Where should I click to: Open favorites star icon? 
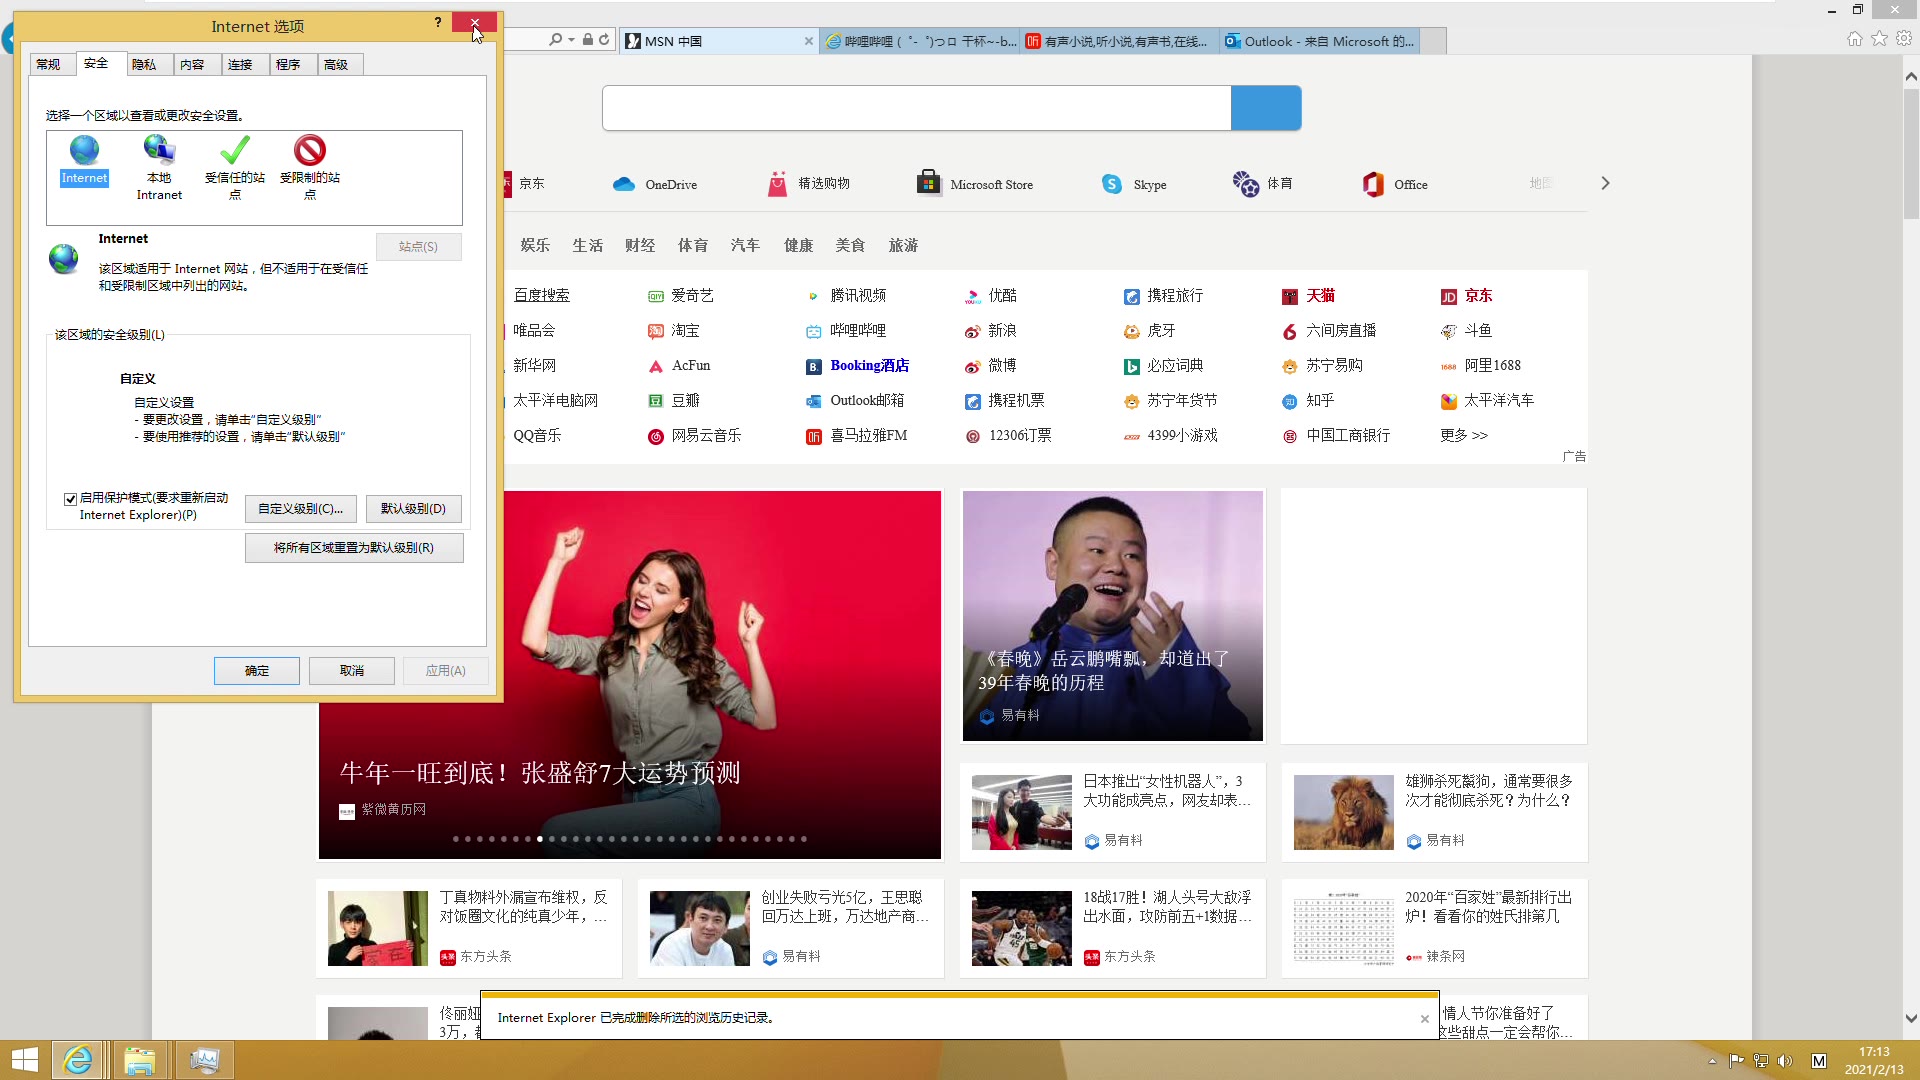pos(1880,38)
